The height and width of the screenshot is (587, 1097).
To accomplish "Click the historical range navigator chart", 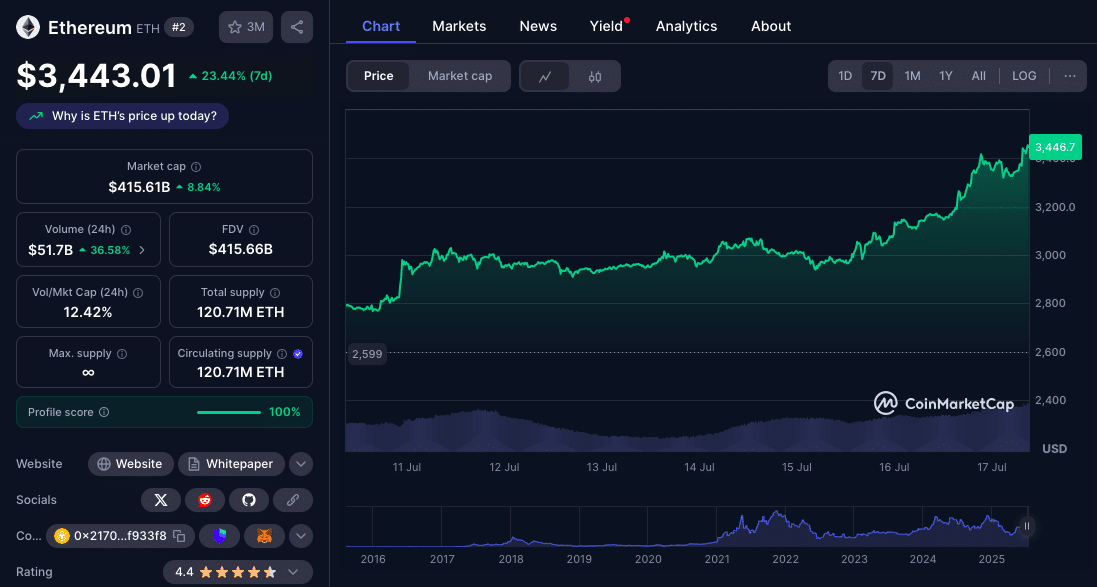I will point(687,528).
